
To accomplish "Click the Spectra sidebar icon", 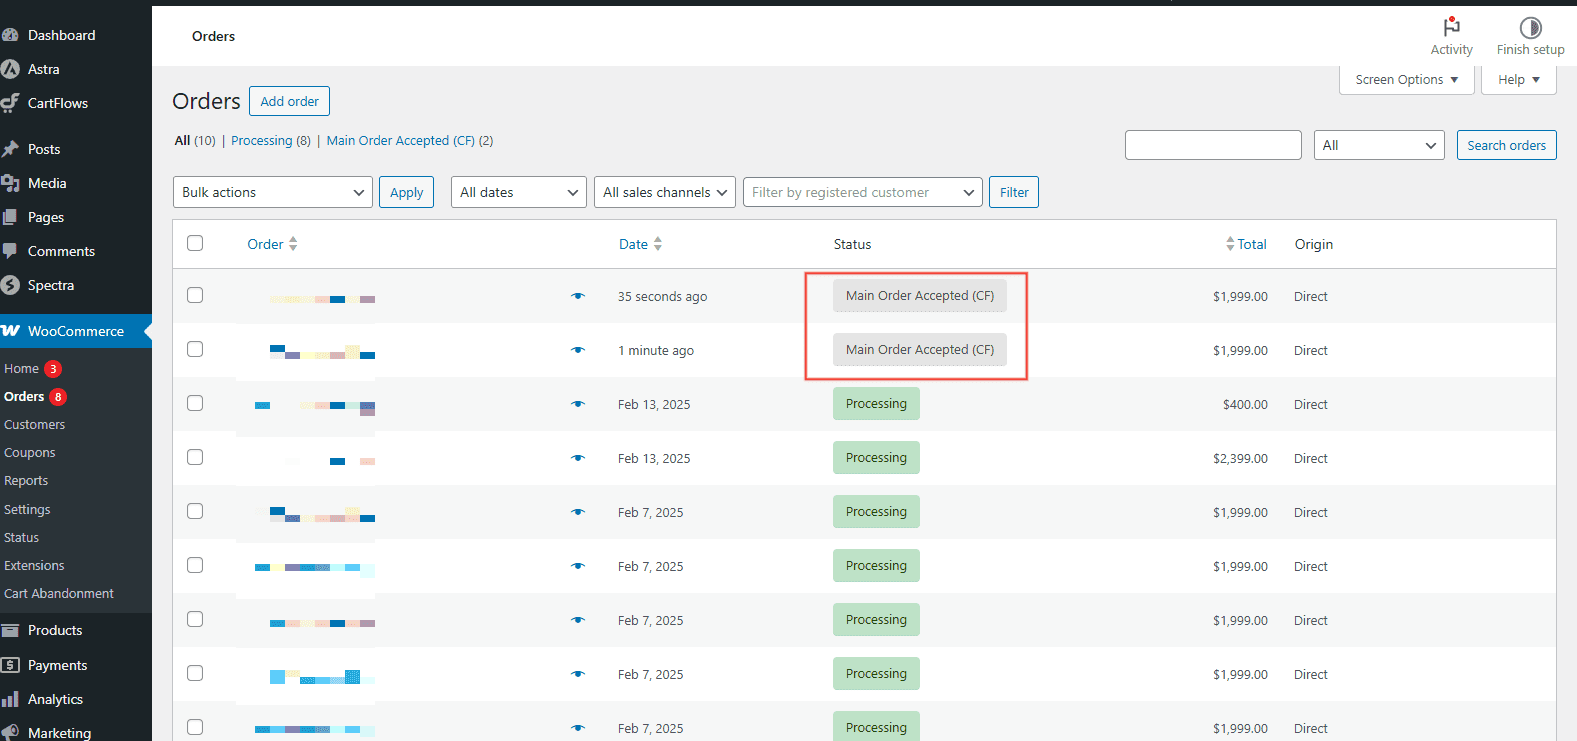I will tap(10, 285).
